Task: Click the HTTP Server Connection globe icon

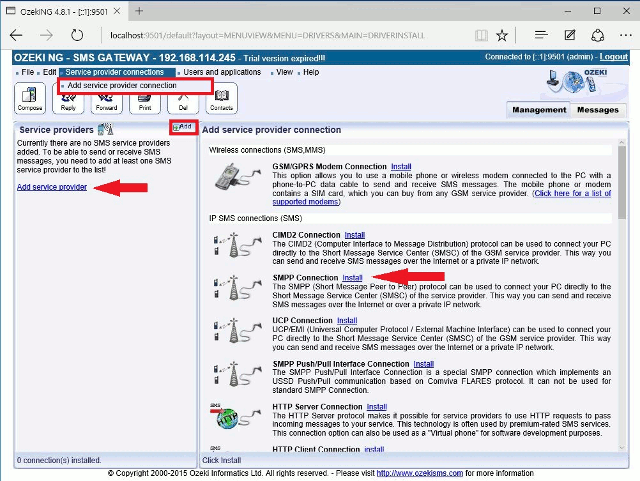Action: pyautogui.click(x=236, y=416)
